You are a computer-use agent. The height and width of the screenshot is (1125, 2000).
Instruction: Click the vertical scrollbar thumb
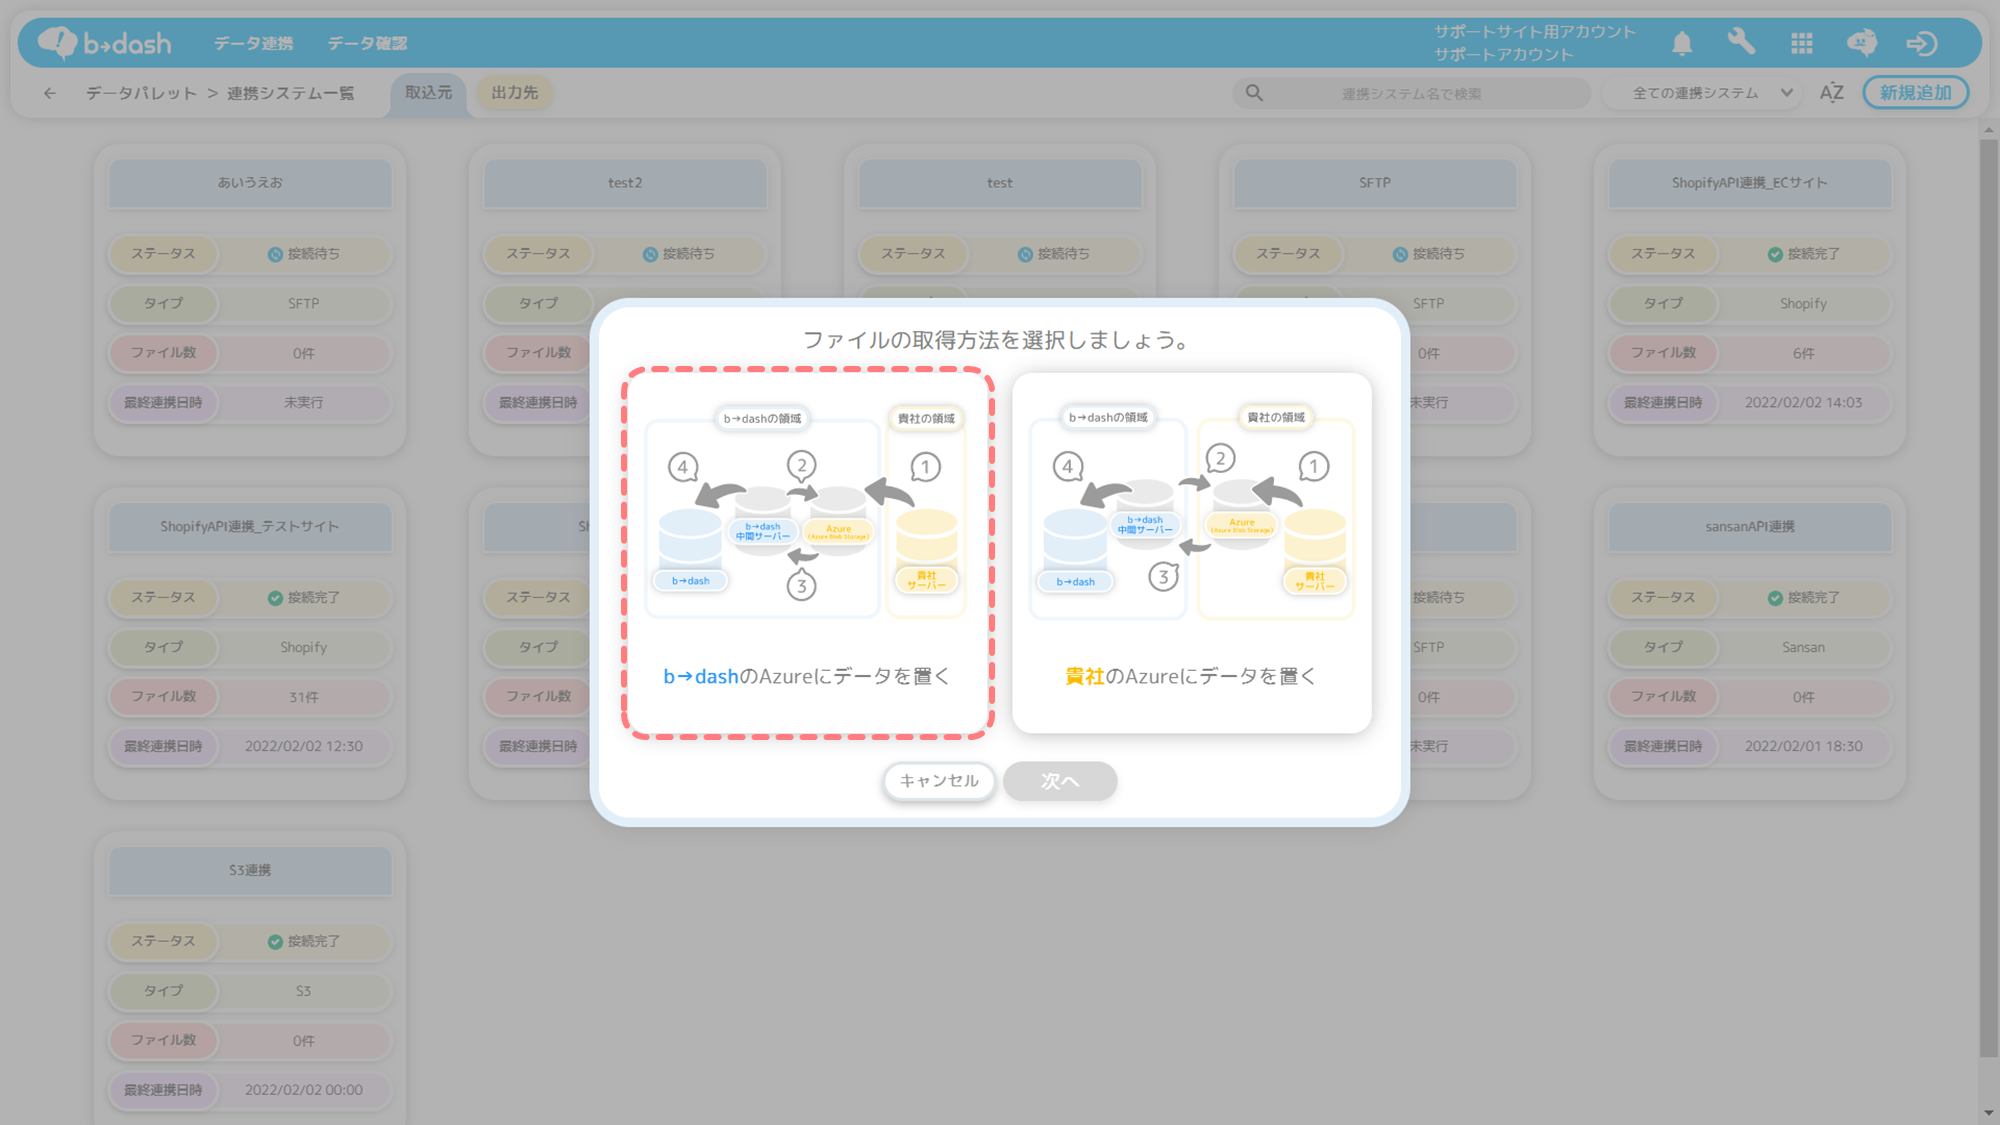tap(1988, 597)
